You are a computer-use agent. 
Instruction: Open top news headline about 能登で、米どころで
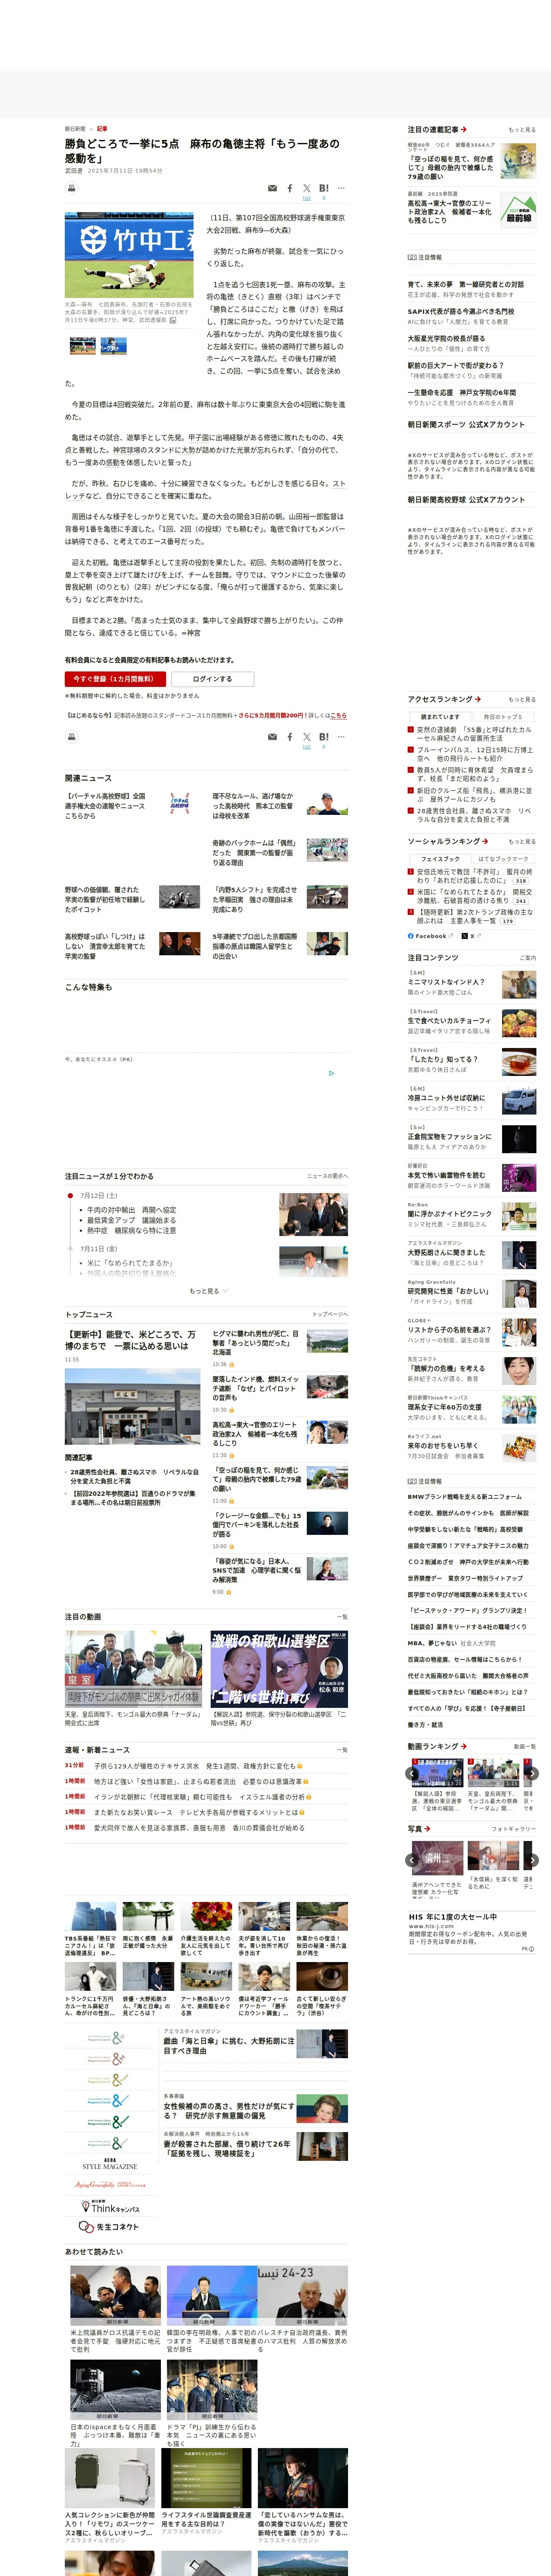click(x=131, y=1340)
